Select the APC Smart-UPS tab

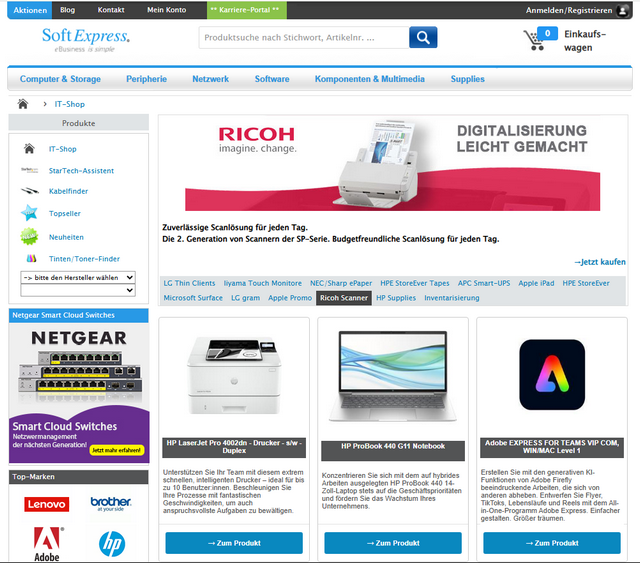pos(484,283)
